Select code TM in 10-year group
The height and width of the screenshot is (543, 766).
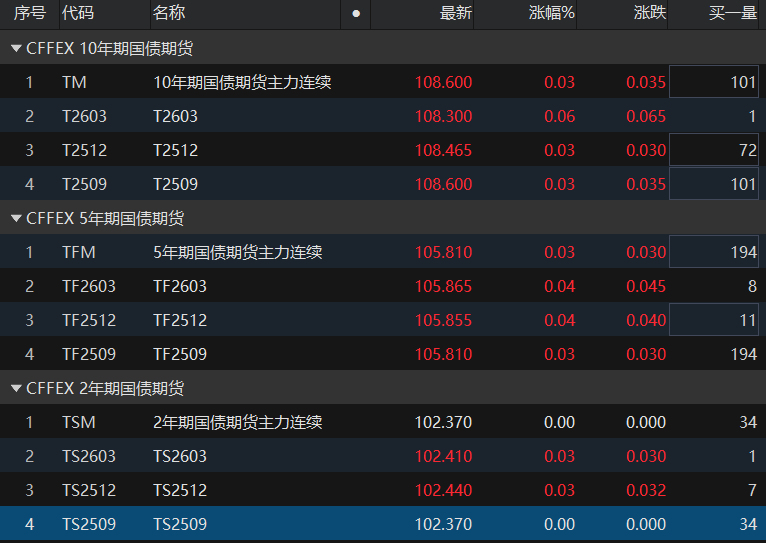coord(74,82)
